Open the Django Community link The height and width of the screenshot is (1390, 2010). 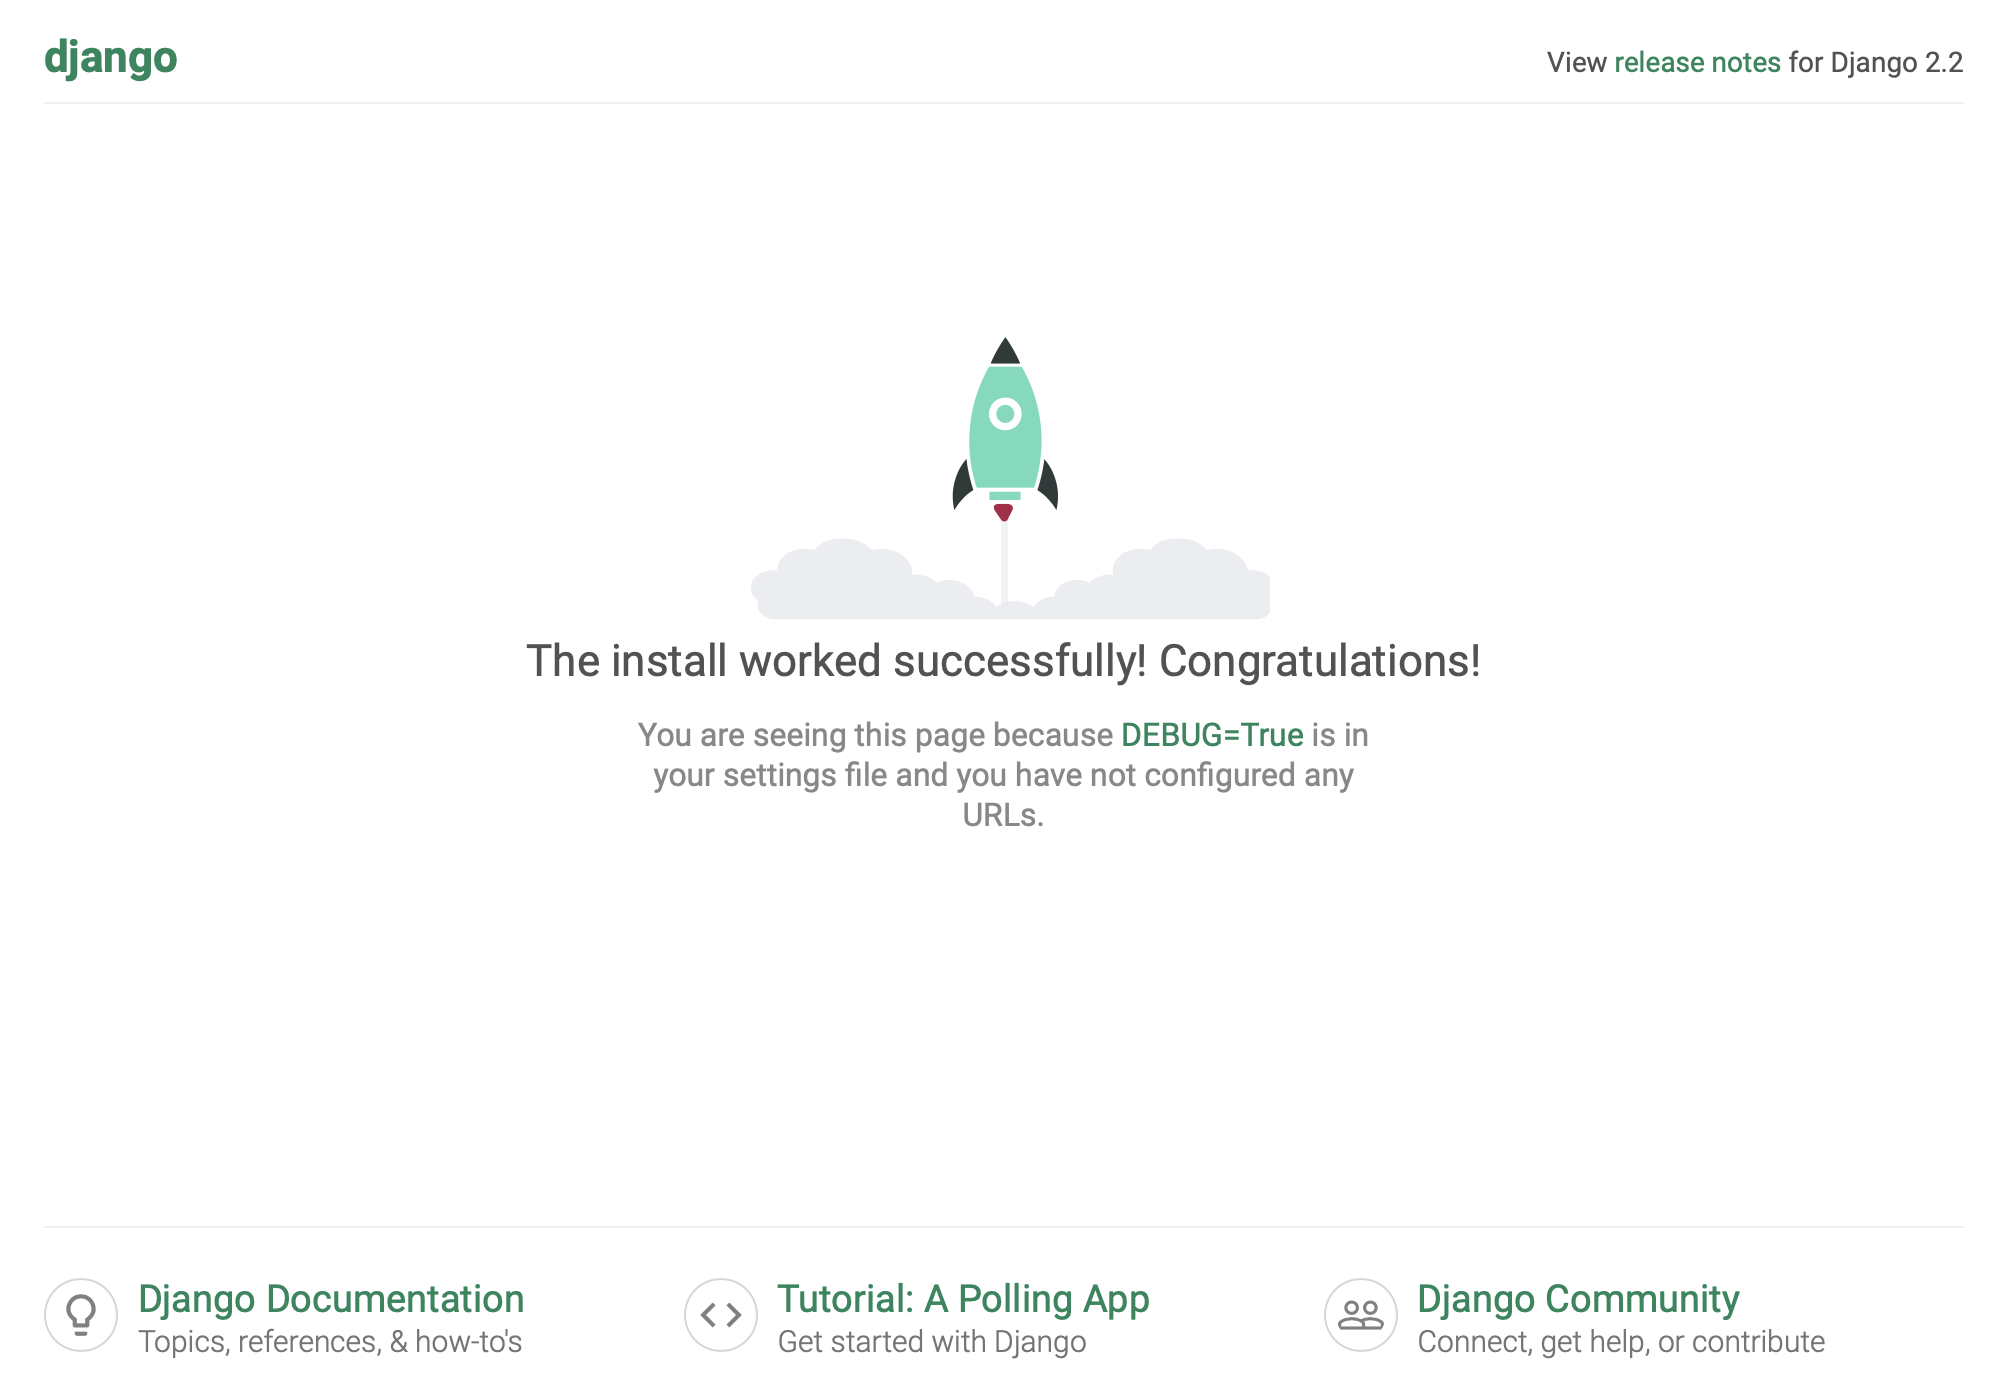point(1579,1299)
